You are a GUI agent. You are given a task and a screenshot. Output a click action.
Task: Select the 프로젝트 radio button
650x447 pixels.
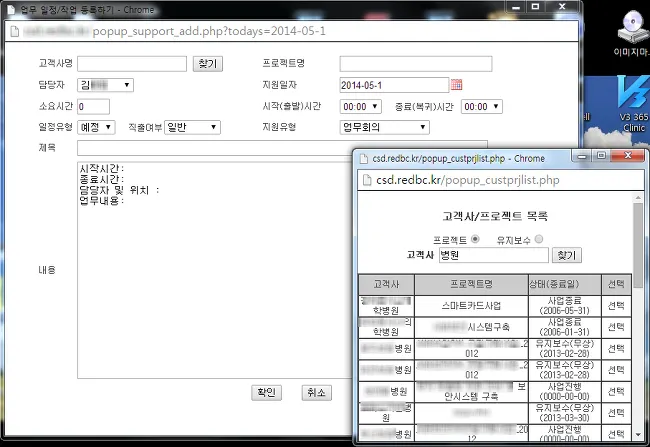tap(475, 239)
